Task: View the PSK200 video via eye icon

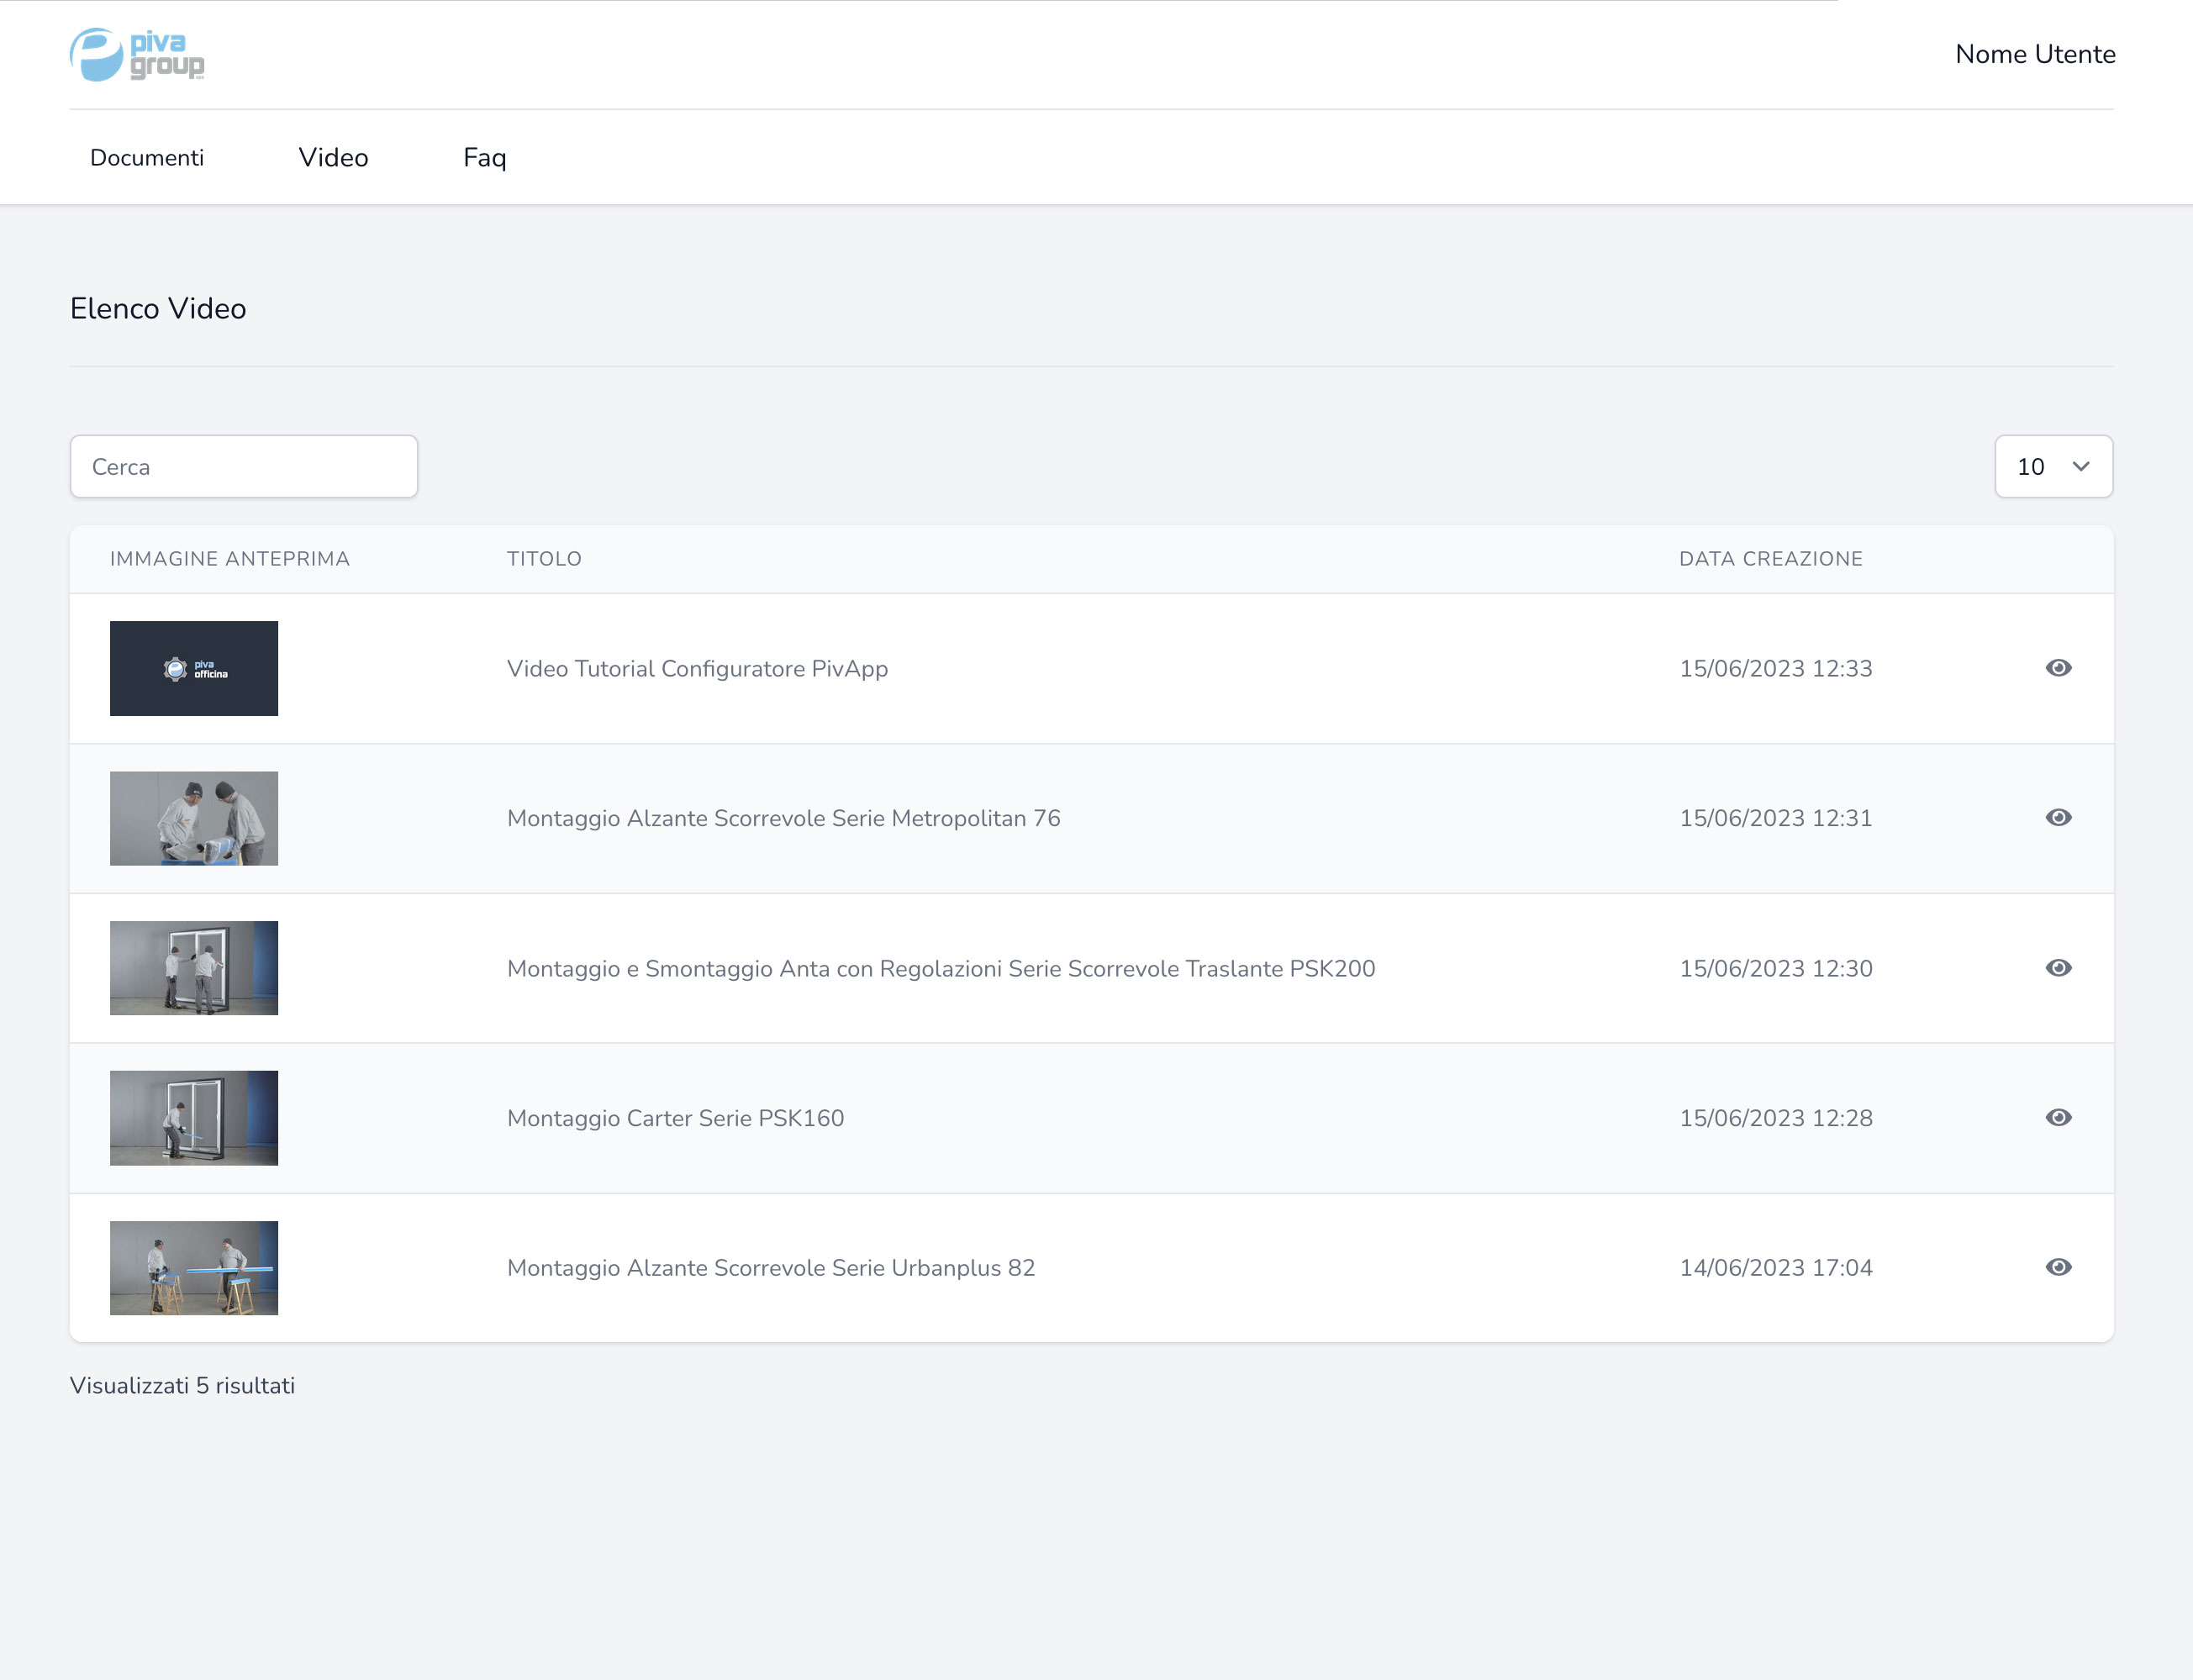Action: 2058,968
